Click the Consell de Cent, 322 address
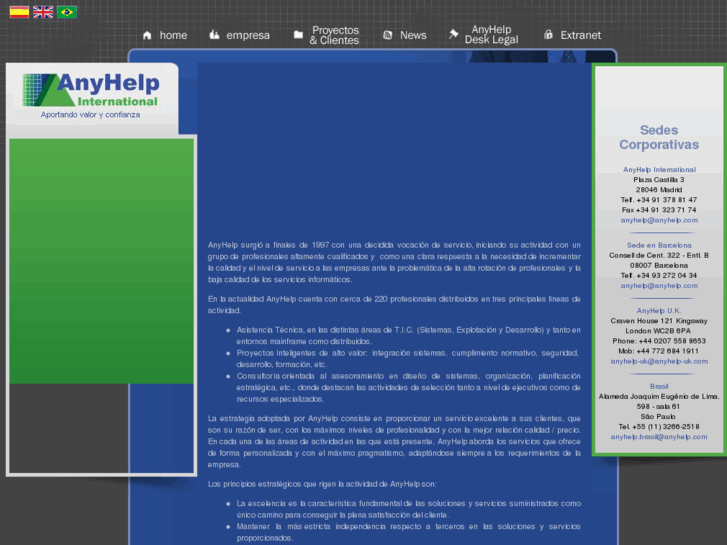 point(659,256)
